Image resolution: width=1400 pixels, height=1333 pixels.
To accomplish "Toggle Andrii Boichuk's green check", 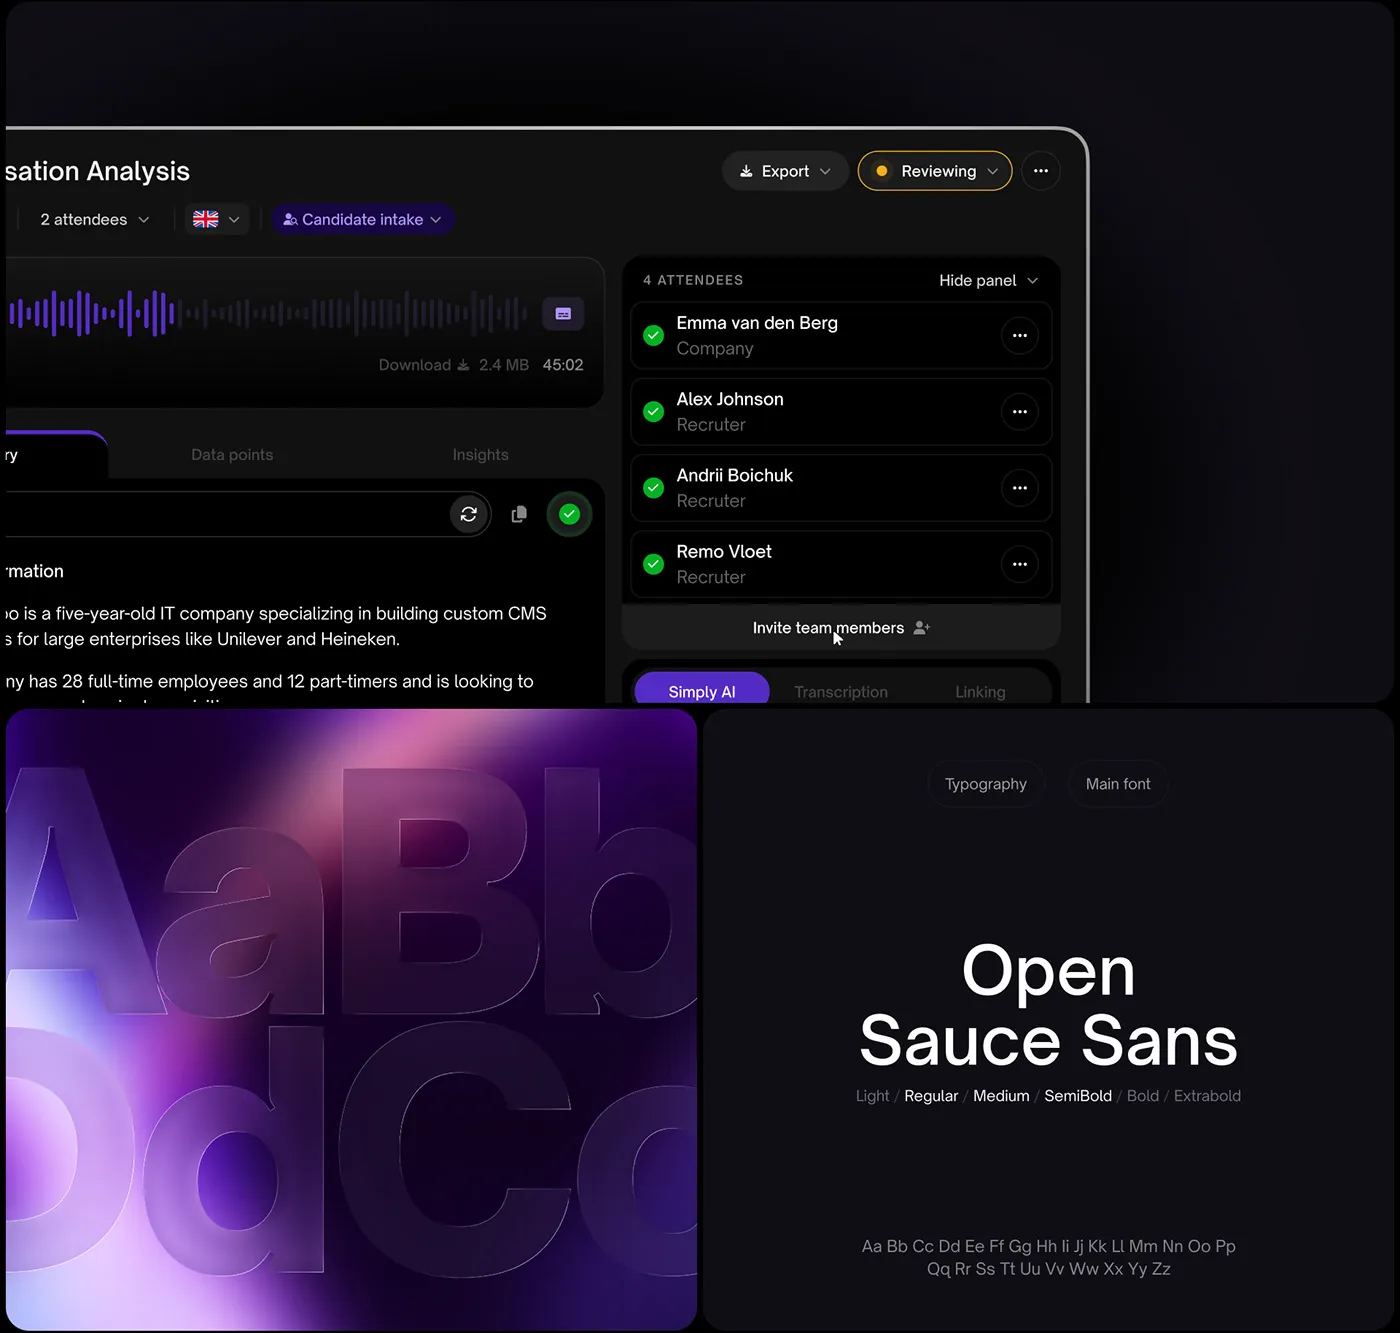I will (x=654, y=488).
